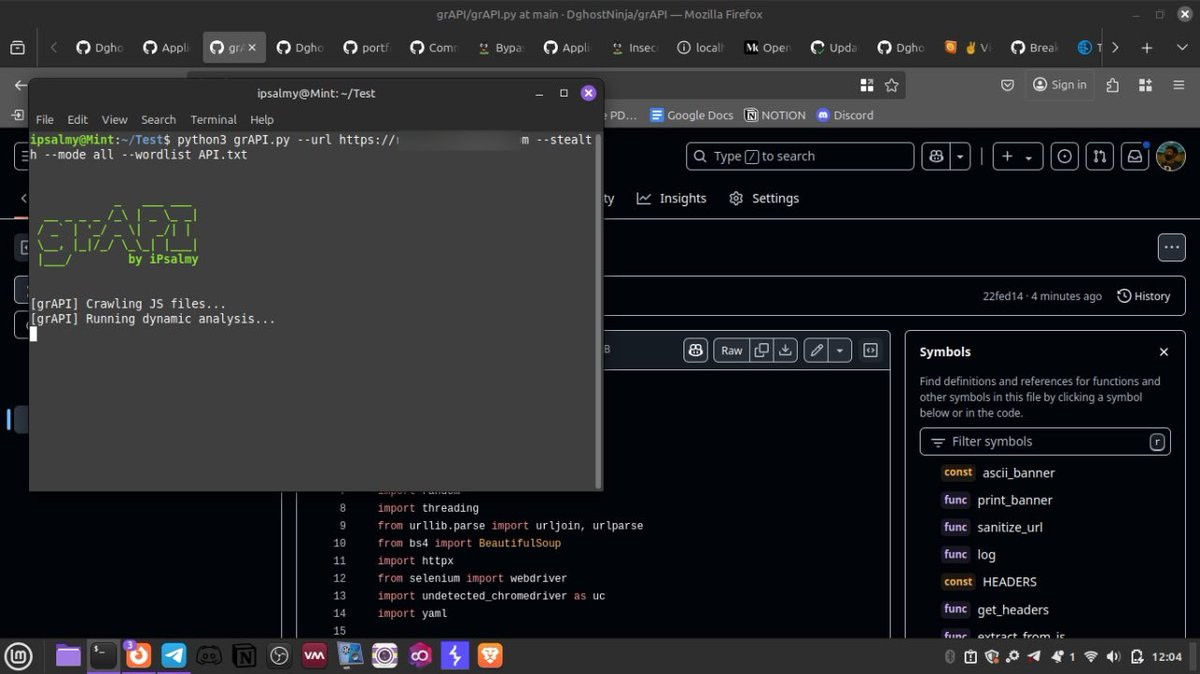The height and width of the screenshot is (674, 1200).
Task: Open the terminal View menu
Action: click(x=115, y=119)
